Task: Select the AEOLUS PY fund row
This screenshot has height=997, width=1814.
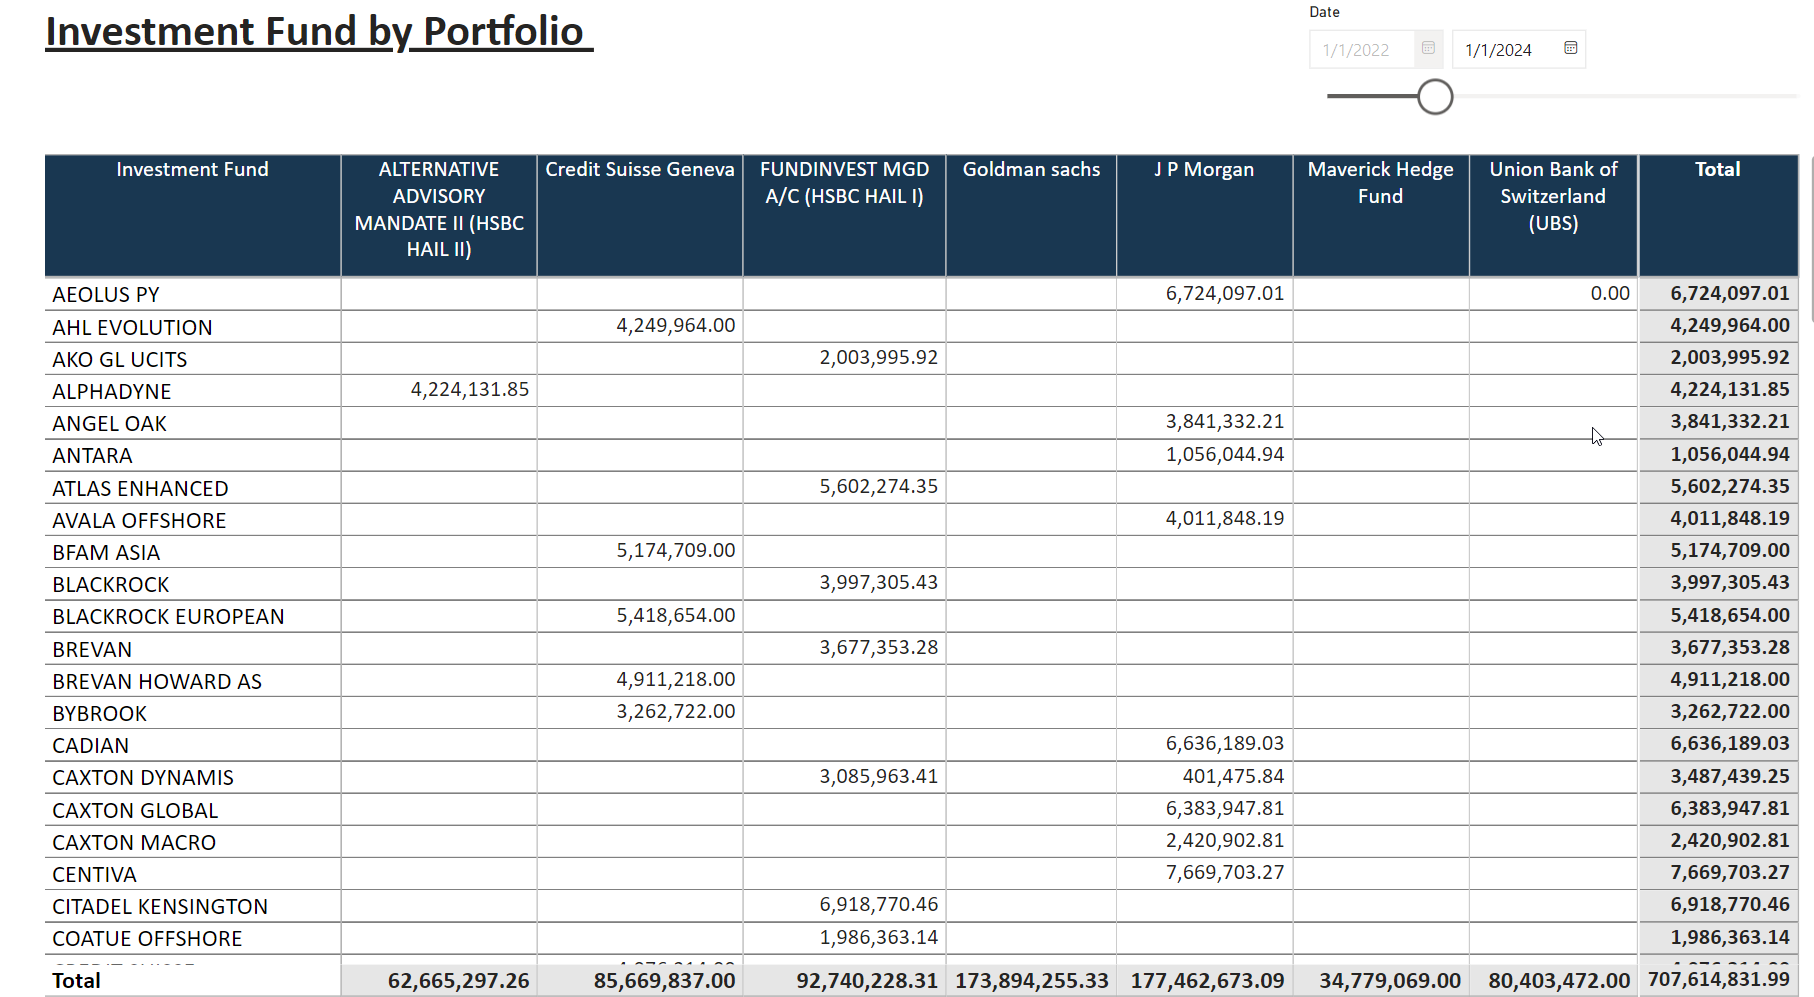Action: [x=106, y=295]
